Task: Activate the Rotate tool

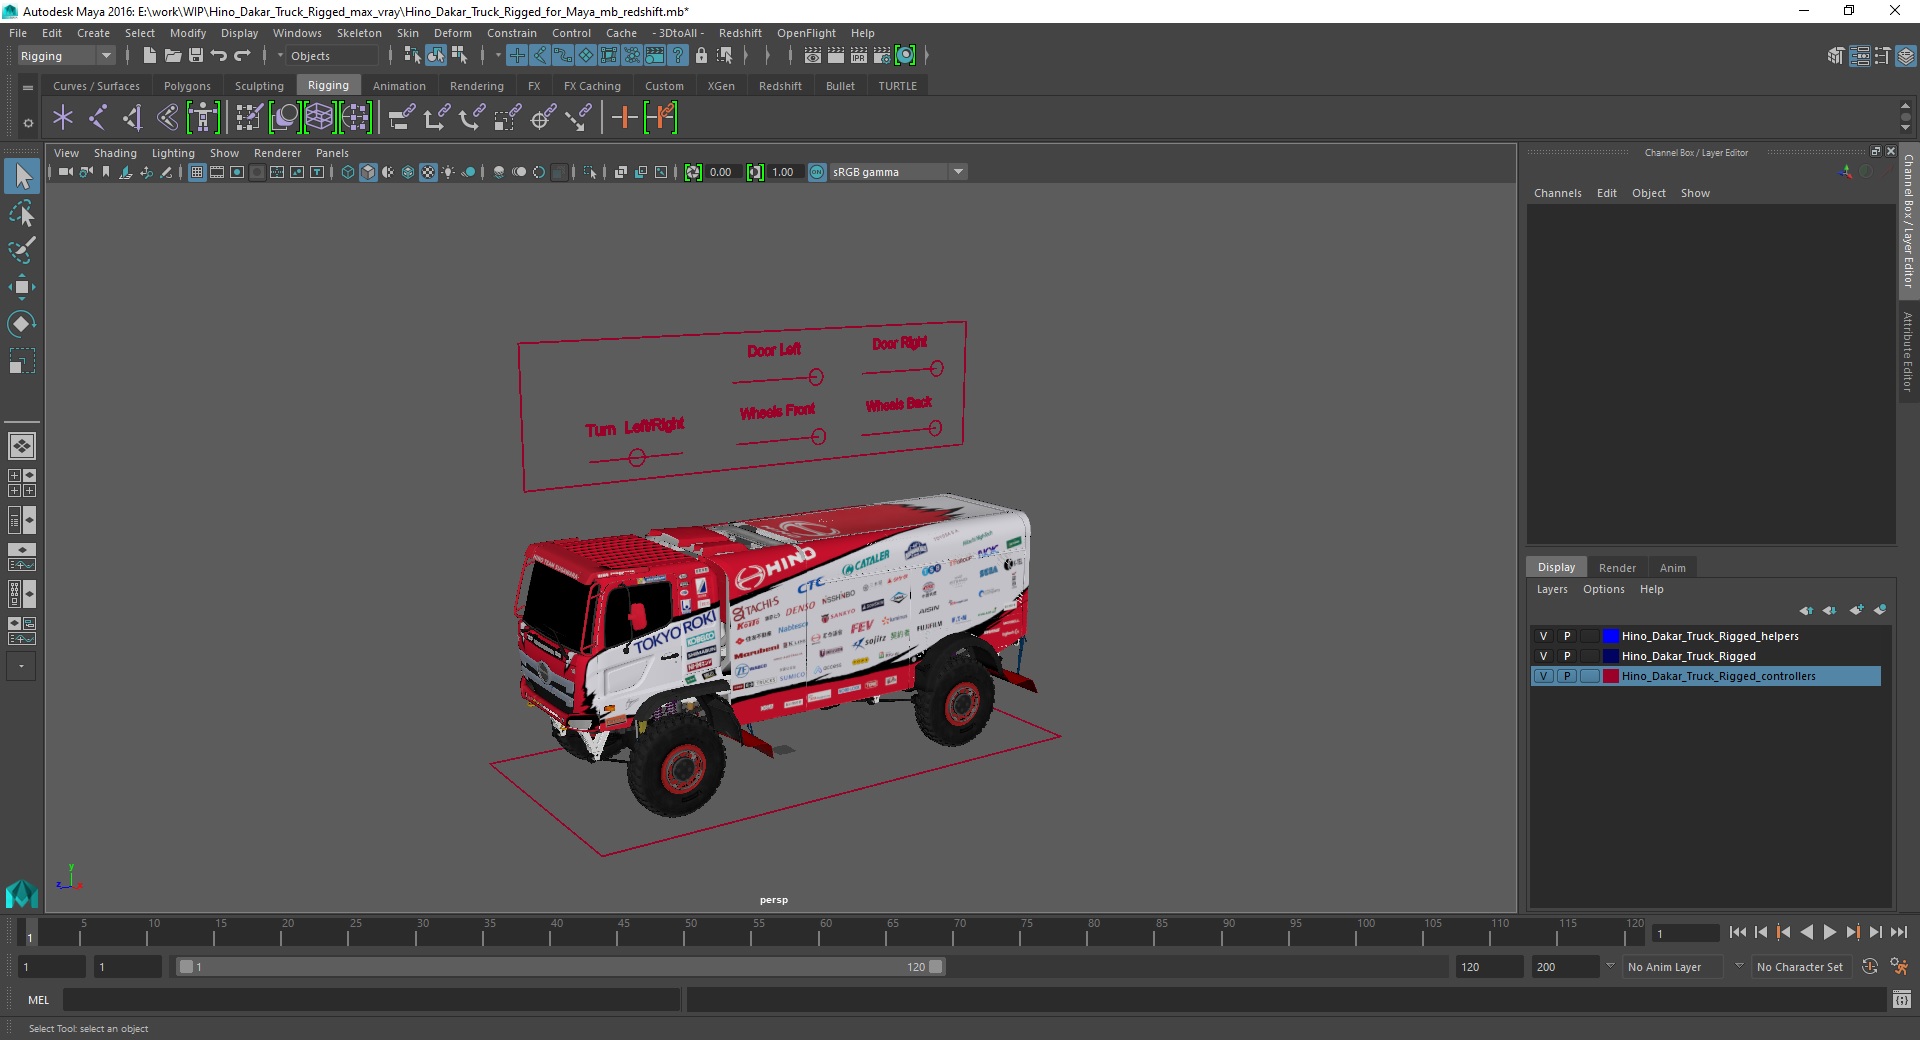Action: pos(22,323)
